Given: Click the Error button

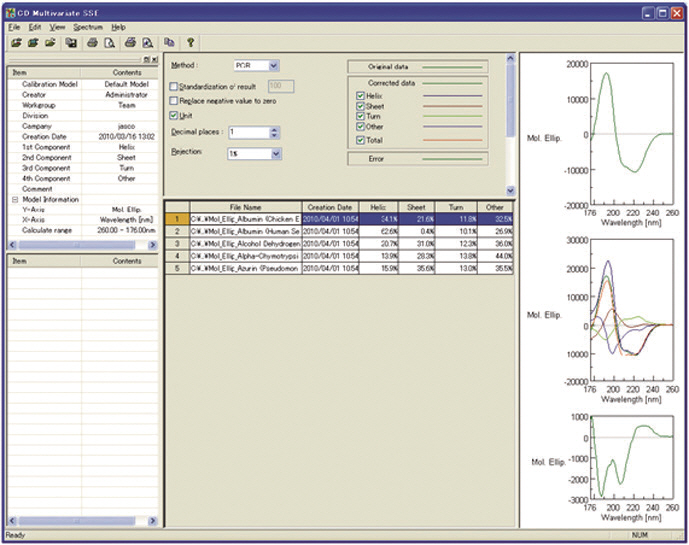Looking at the screenshot, I should pyautogui.click(x=417, y=158).
